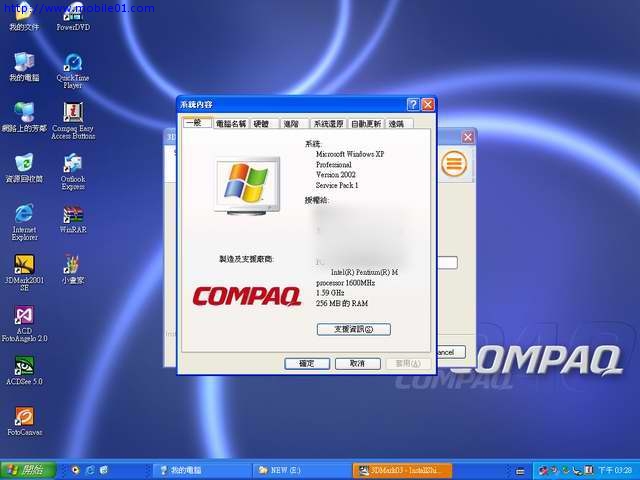Select the ACD FotoAngelo 2.0 icon
The height and width of the screenshot is (480, 640).
(24, 323)
